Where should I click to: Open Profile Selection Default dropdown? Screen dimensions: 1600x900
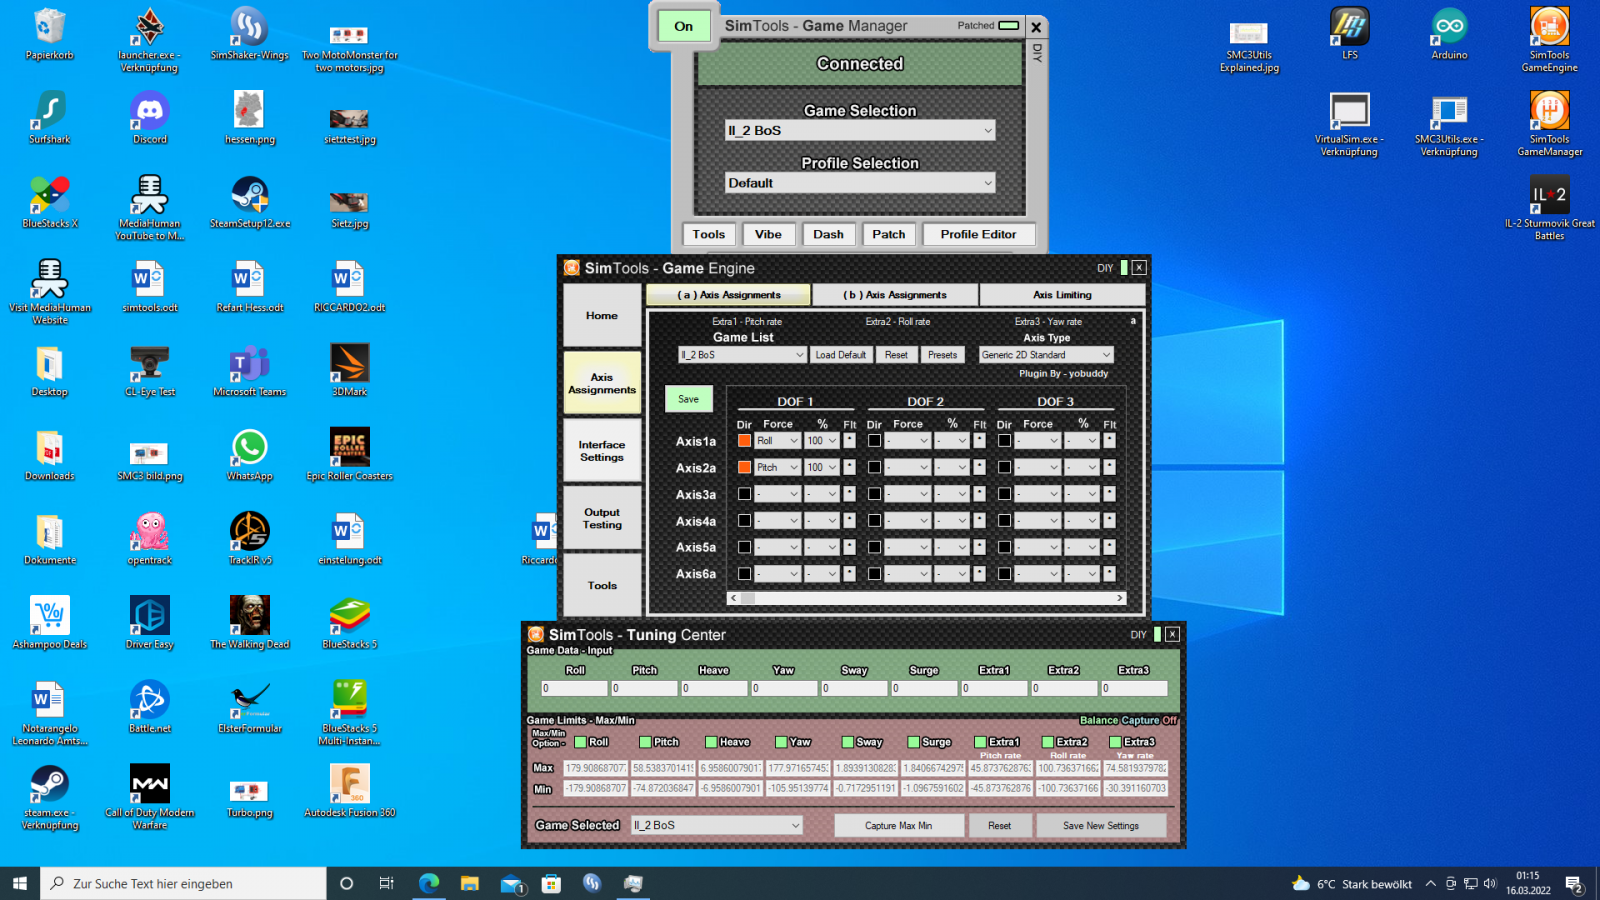click(x=860, y=183)
